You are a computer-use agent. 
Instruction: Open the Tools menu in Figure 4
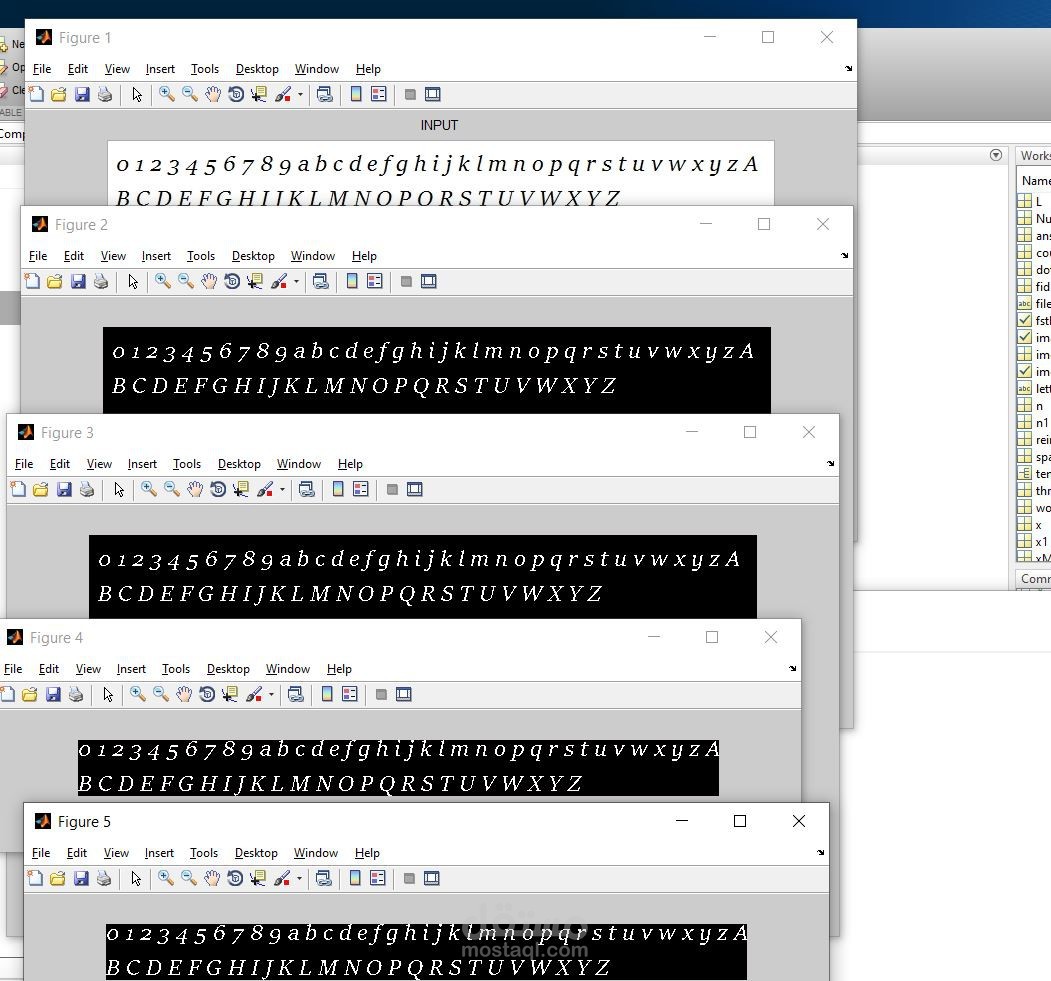tap(176, 669)
